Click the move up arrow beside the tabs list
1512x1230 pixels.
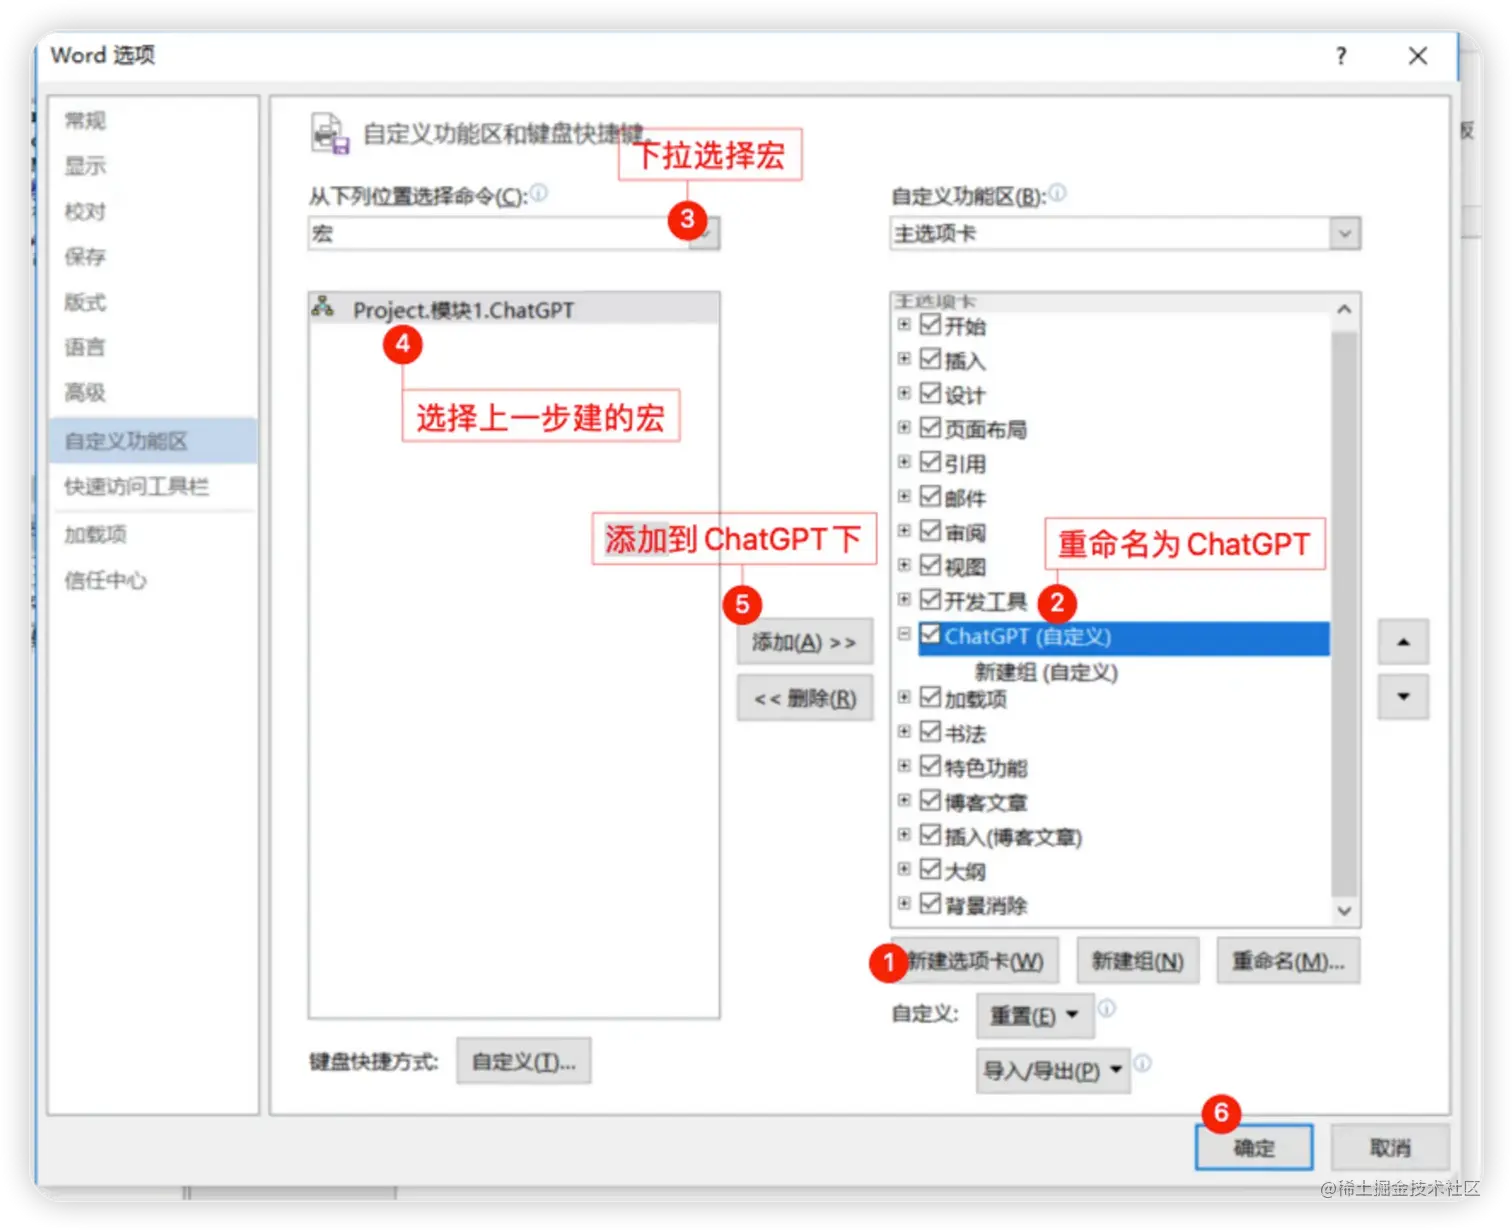click(1403, 641)
